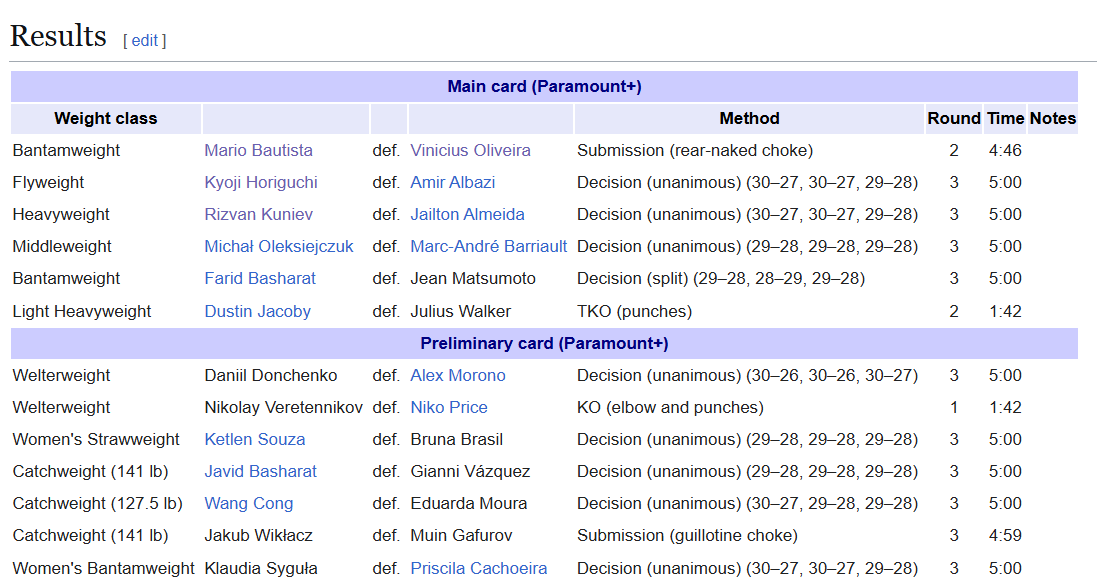1097x581 pixels.
Task: Visit the Ketlen Souza link
Action: click(x=255, y=439)
